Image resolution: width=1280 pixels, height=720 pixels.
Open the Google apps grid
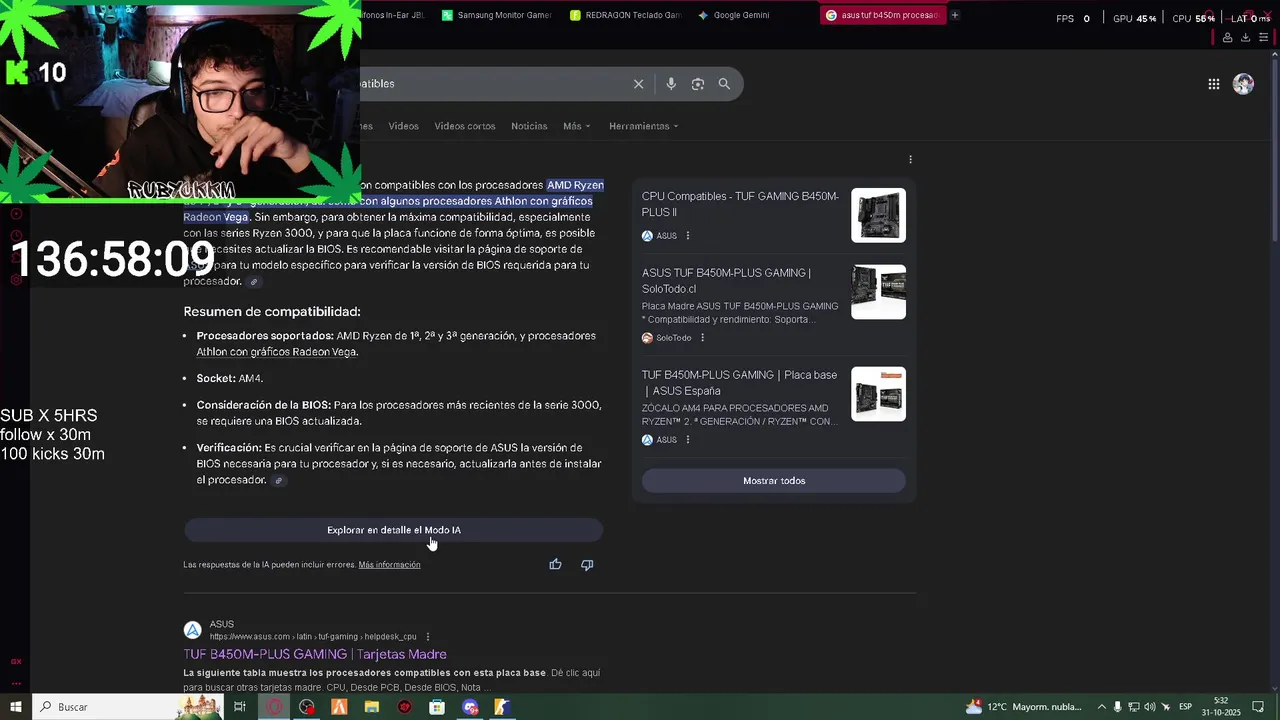click(1214, 84)
